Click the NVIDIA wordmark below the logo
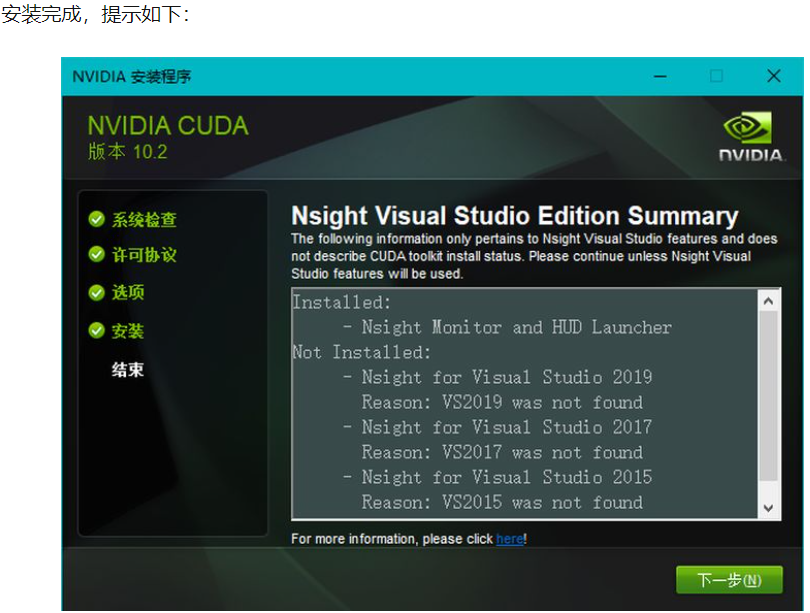This screenshot has height=613, width=810. tap(749, 156)
